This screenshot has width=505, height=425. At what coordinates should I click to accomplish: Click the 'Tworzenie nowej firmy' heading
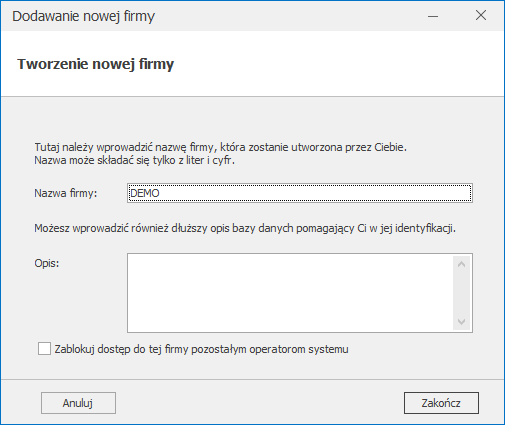96,64
